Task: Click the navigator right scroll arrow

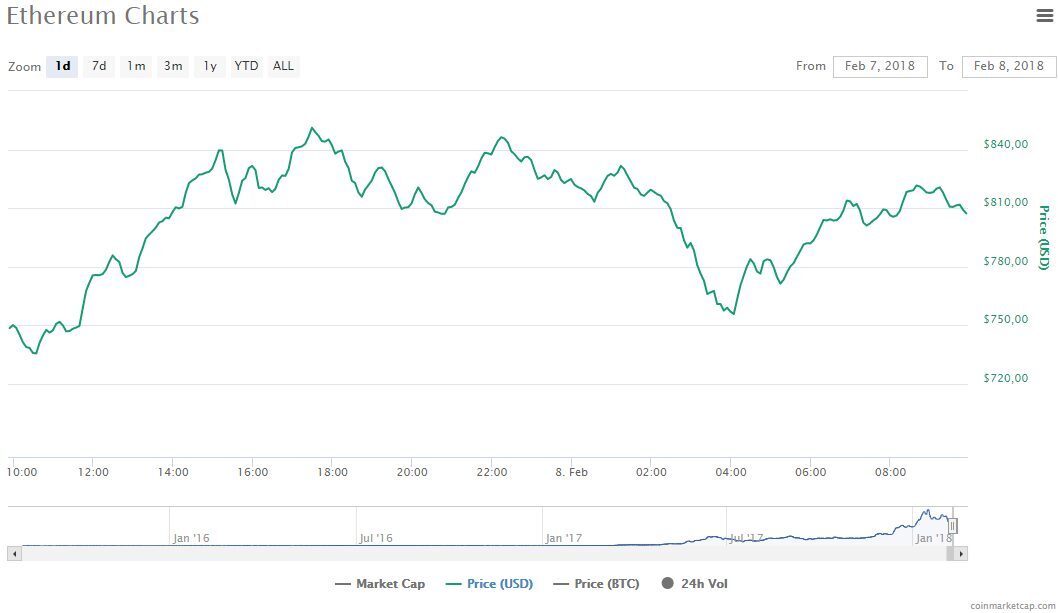Action: coord(961,554)
